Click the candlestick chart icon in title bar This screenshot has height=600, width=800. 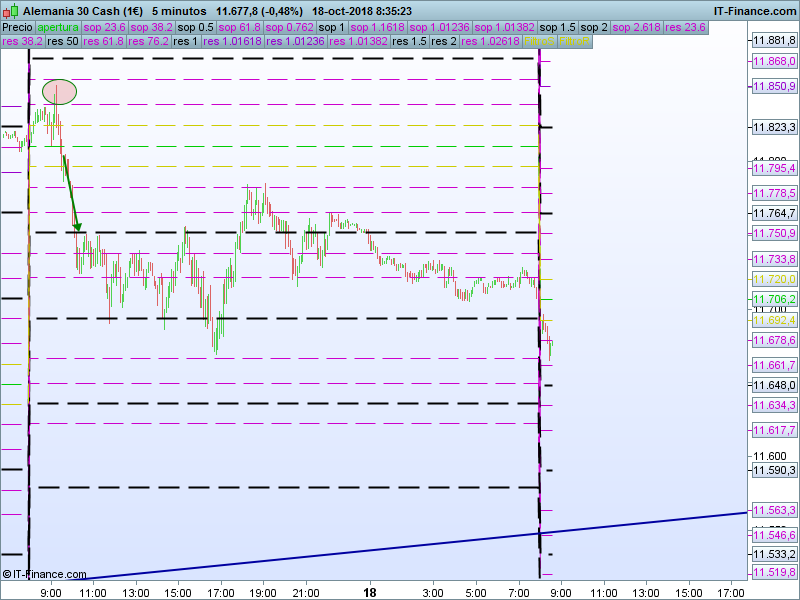coord(11,10)
